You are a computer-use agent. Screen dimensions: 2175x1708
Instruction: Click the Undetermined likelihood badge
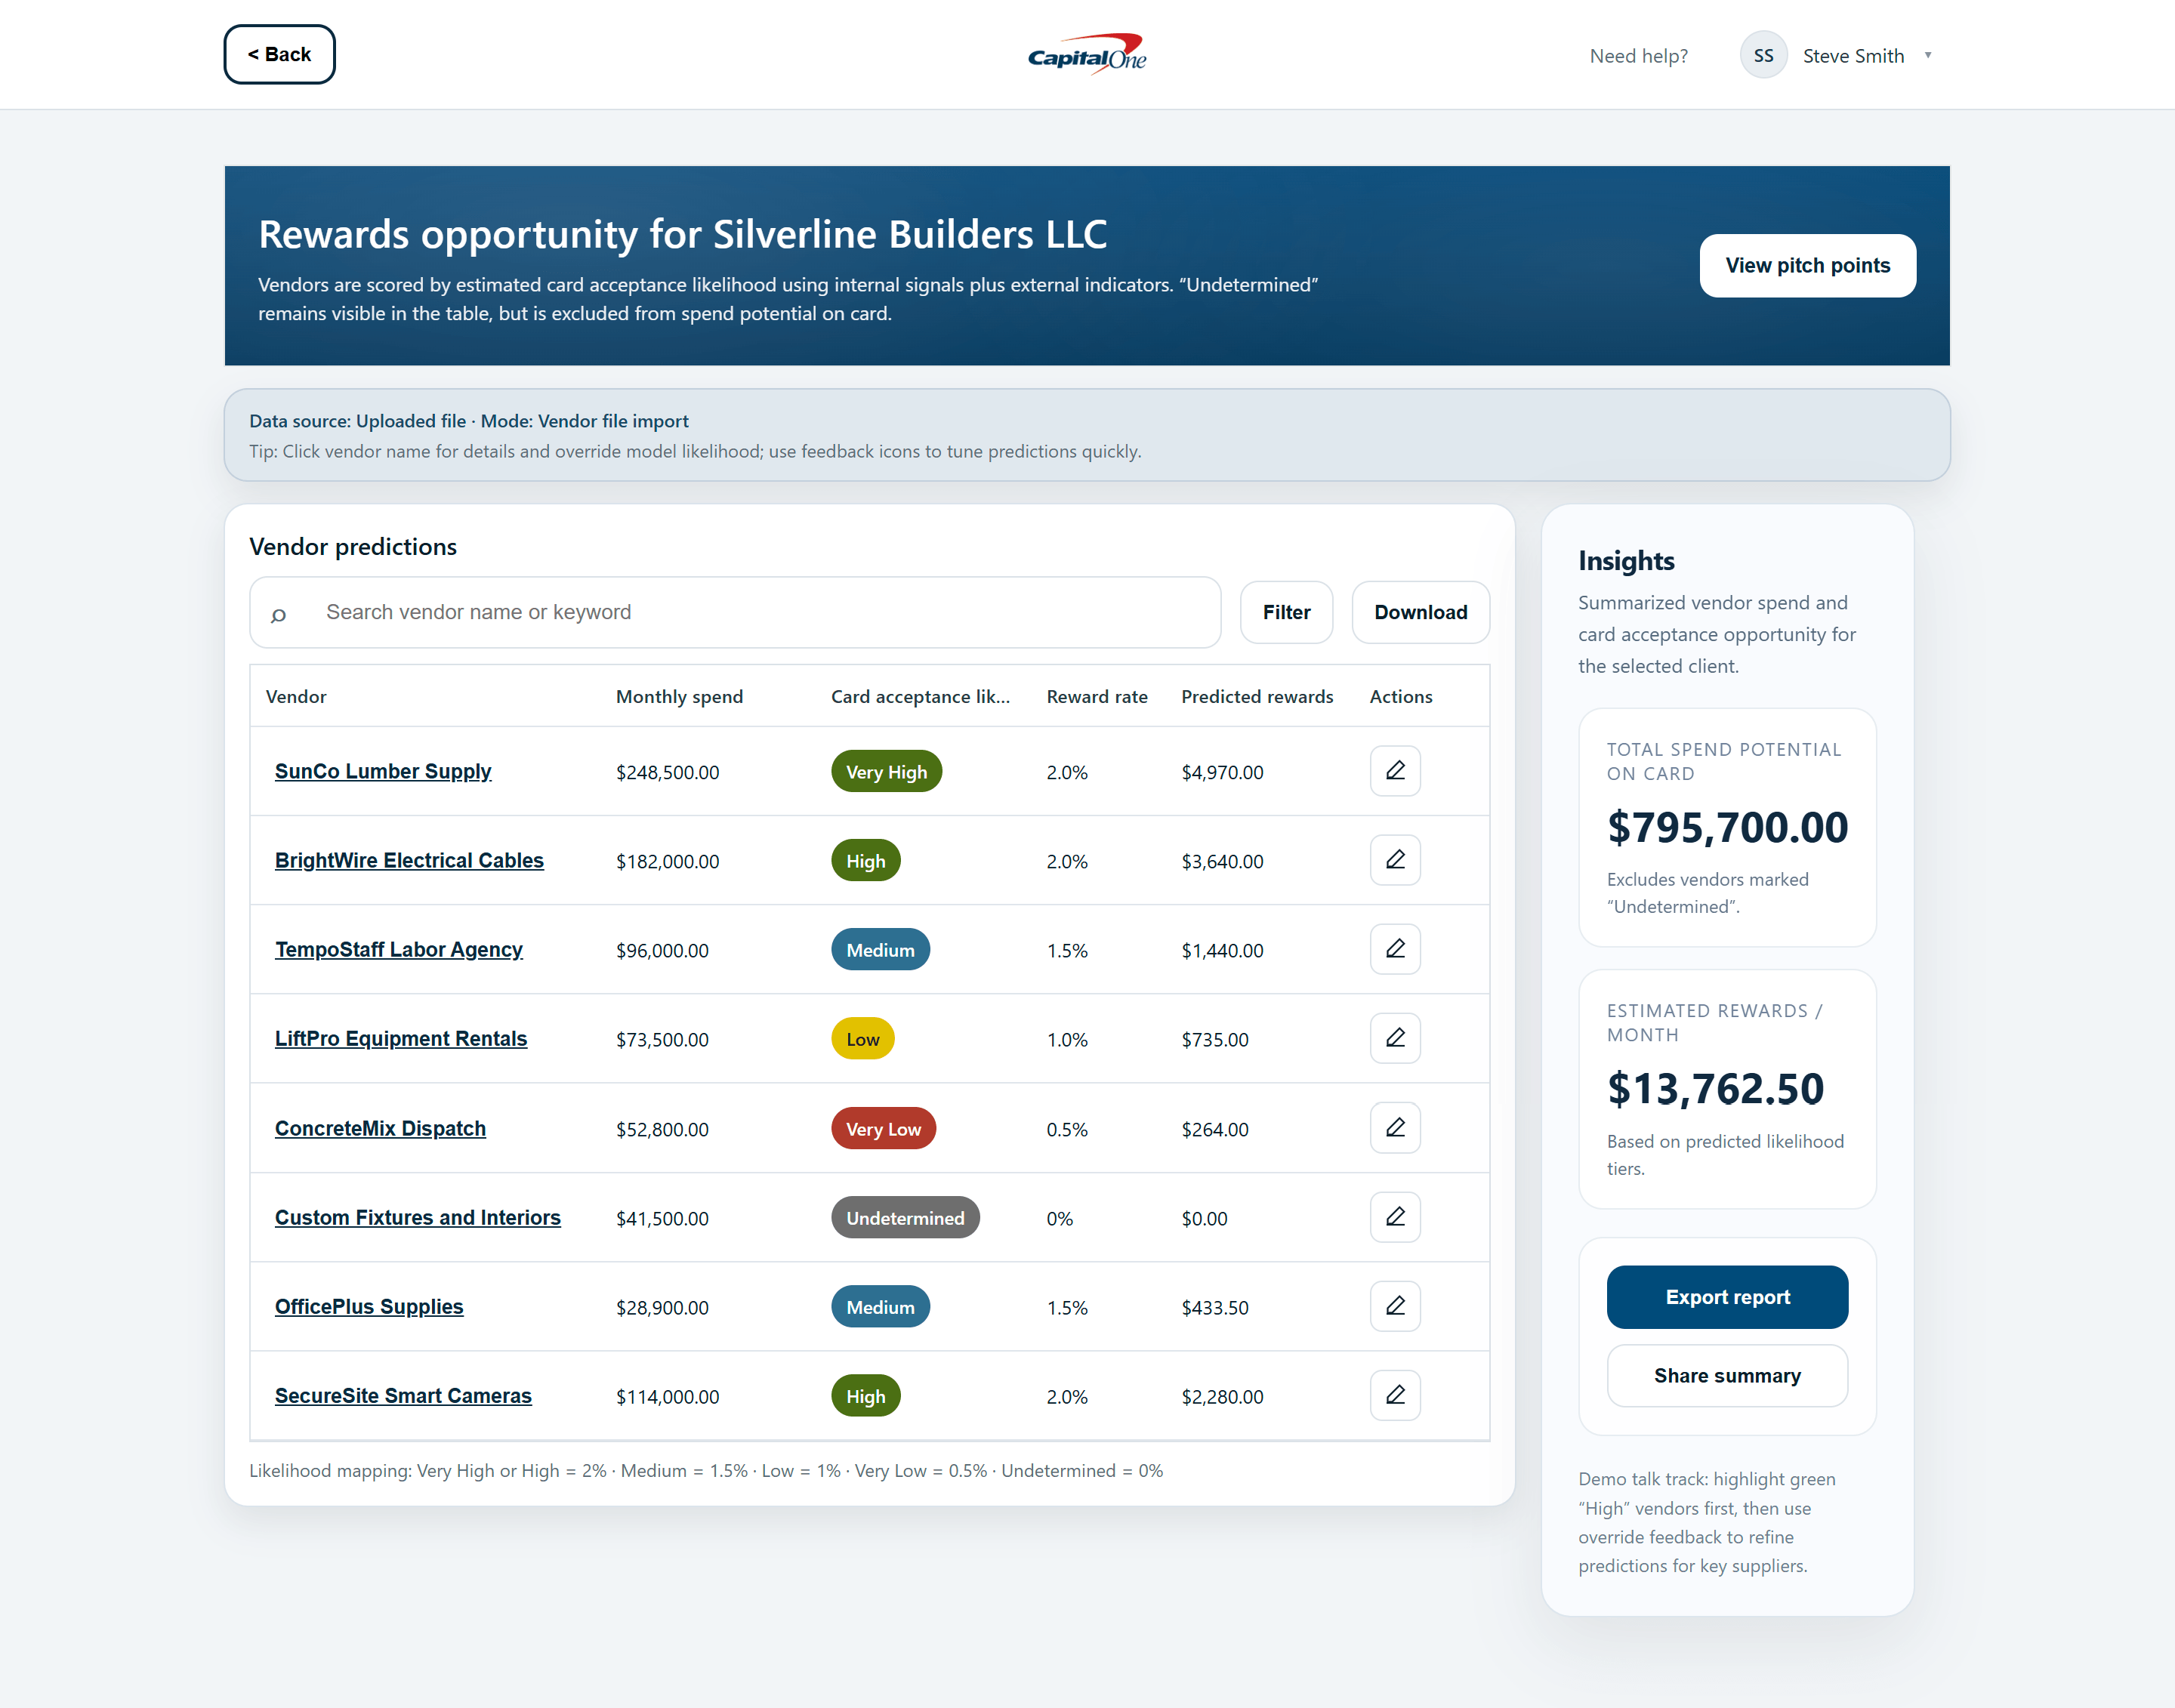(905, 1217)
